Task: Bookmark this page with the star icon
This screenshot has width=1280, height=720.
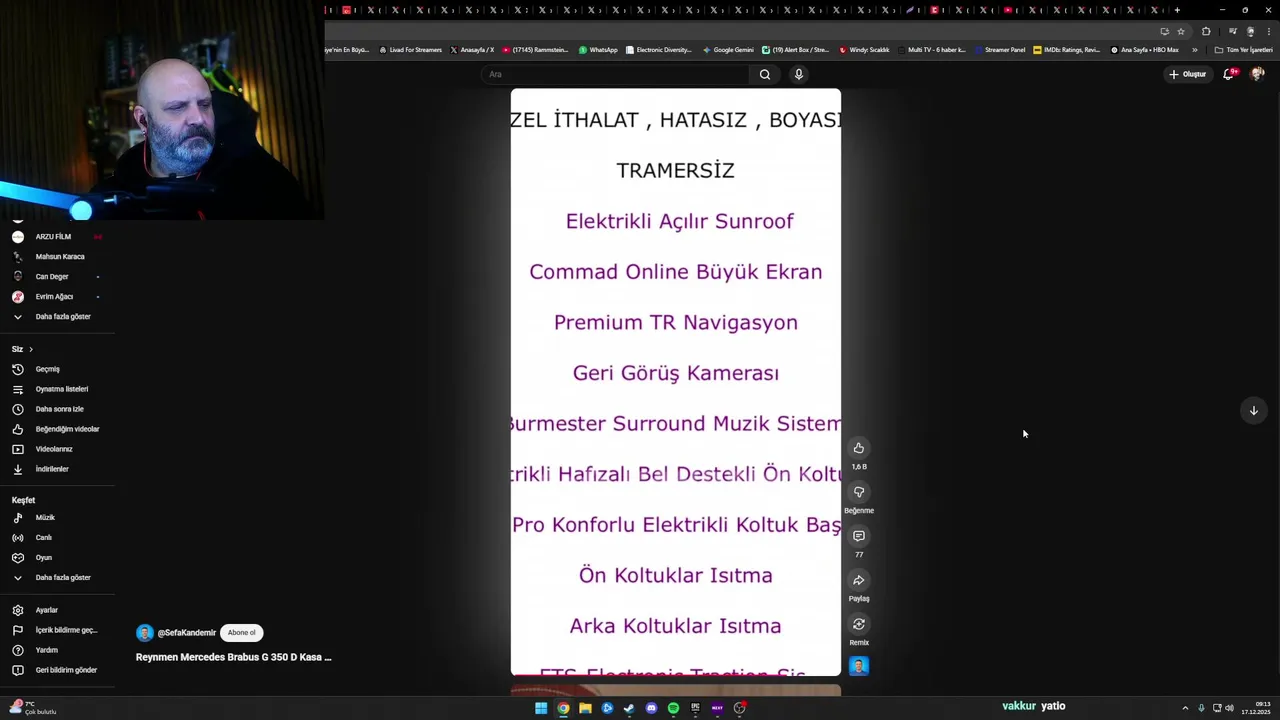Action: coord(1181,31)
